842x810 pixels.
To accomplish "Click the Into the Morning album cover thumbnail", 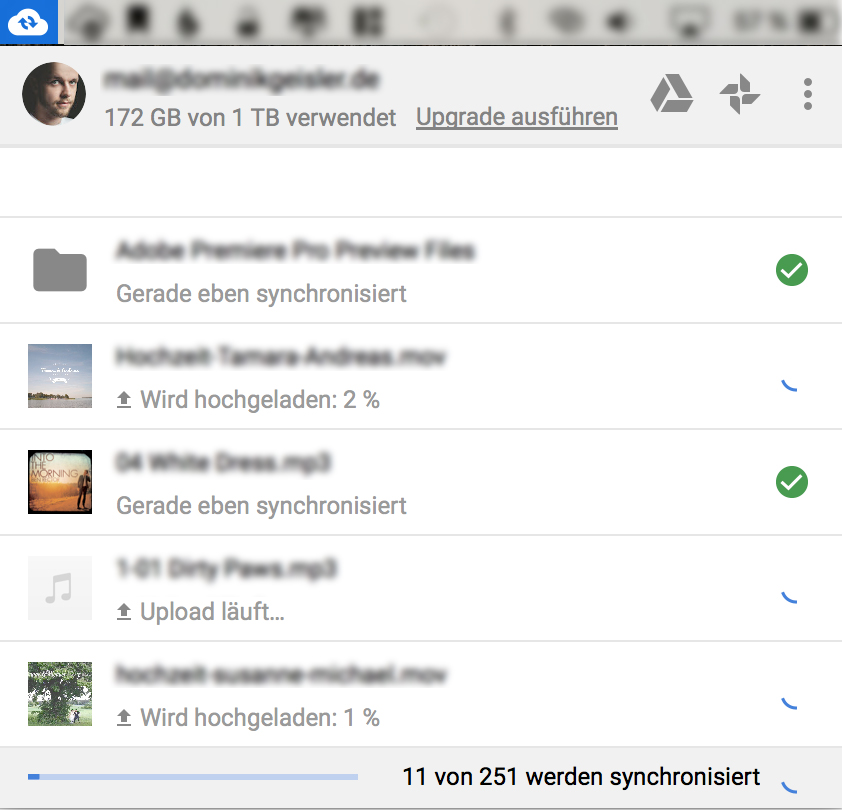I will pyautogui.click(x=60, y=482).
